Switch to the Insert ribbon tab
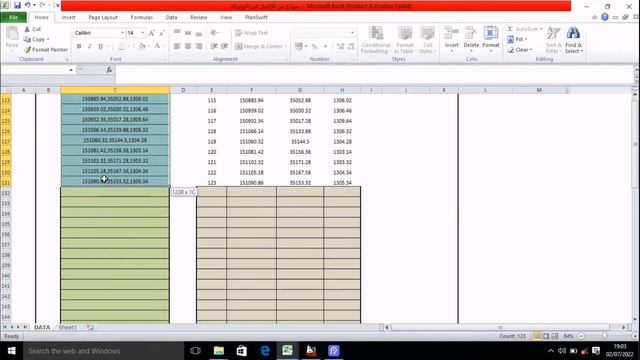The width and height of the screenshot is (640, 360). (x=68, y=18)
